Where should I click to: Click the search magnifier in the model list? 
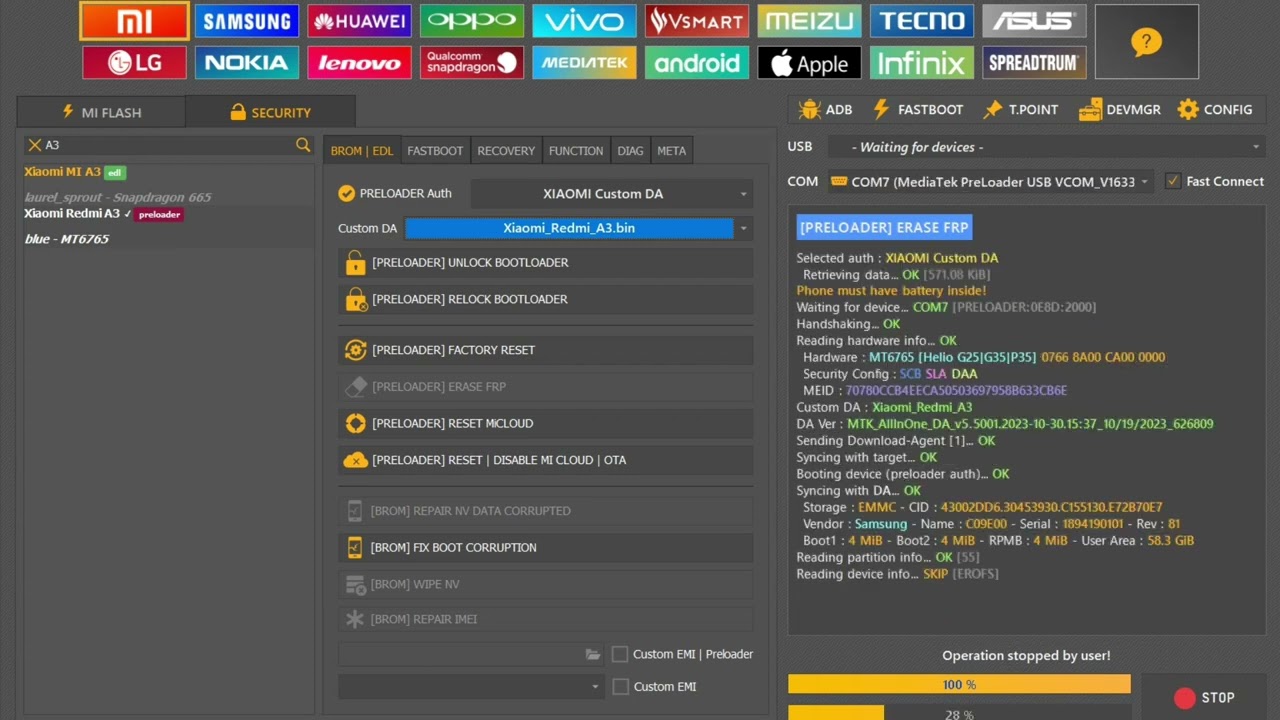click(x=303, y=145)
